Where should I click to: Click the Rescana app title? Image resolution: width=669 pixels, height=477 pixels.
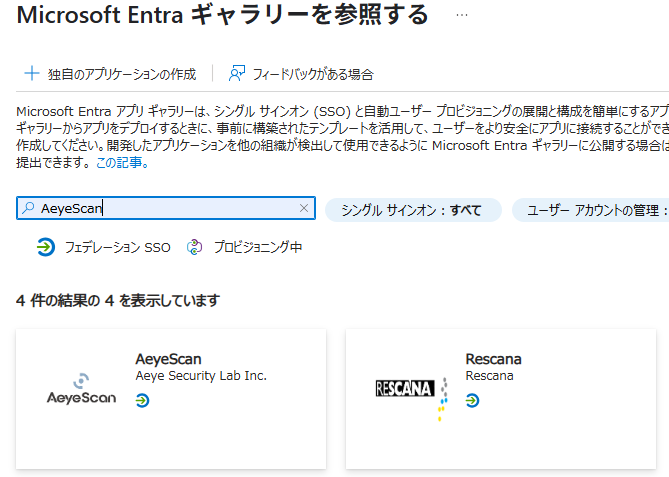493,359
